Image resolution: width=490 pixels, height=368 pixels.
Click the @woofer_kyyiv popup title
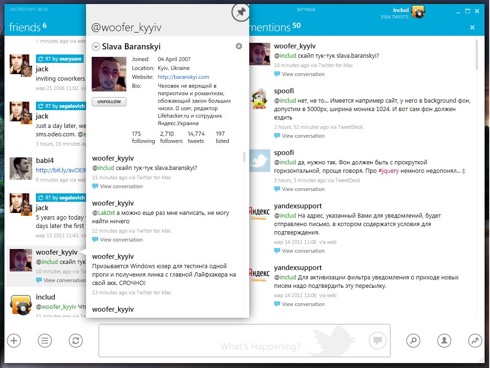pos(126,28)
